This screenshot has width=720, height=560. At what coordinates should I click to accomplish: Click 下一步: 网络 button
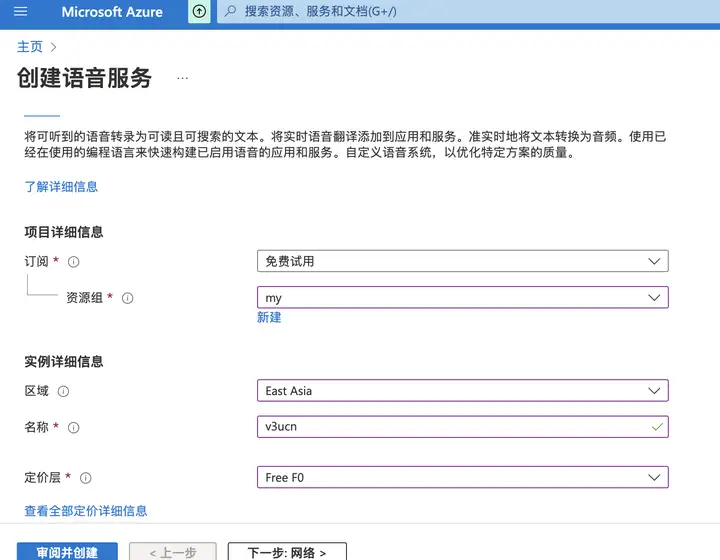[287, 551]
